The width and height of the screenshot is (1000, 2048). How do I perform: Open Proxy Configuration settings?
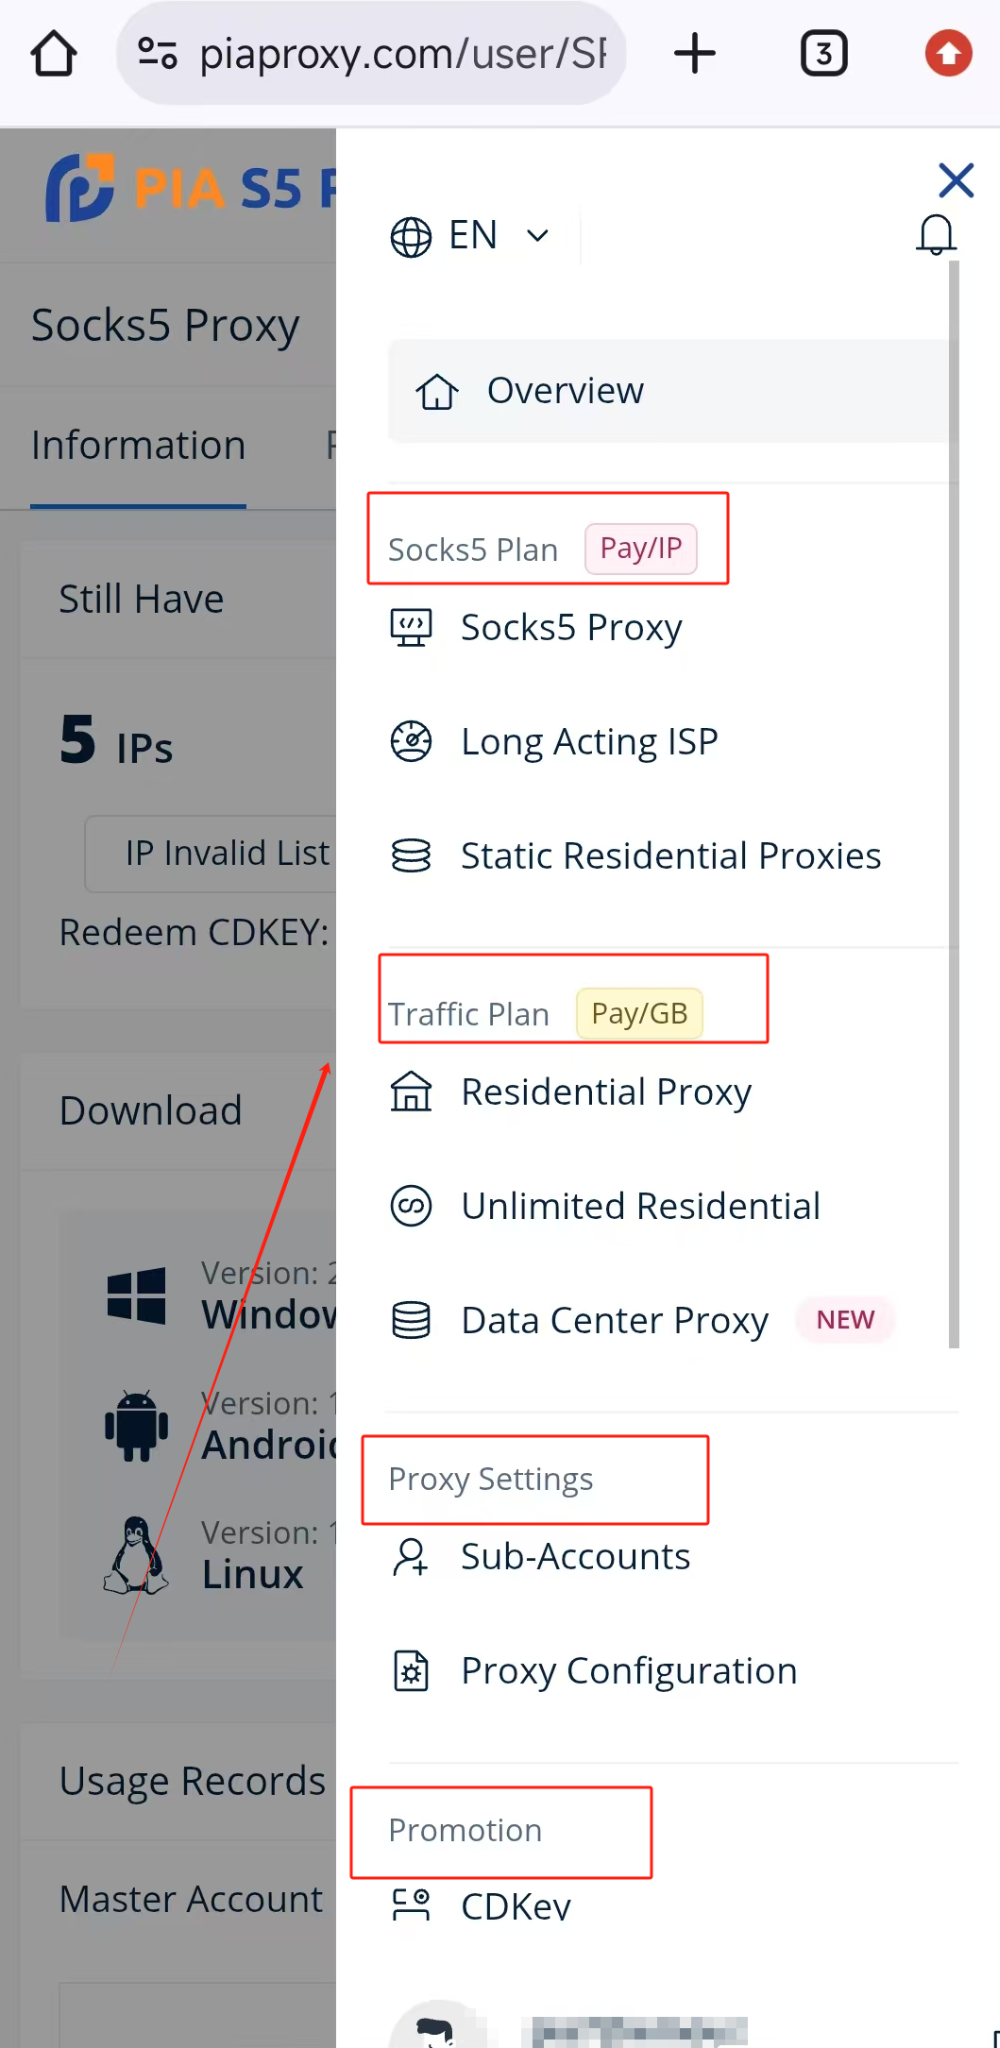[628, 1671]
